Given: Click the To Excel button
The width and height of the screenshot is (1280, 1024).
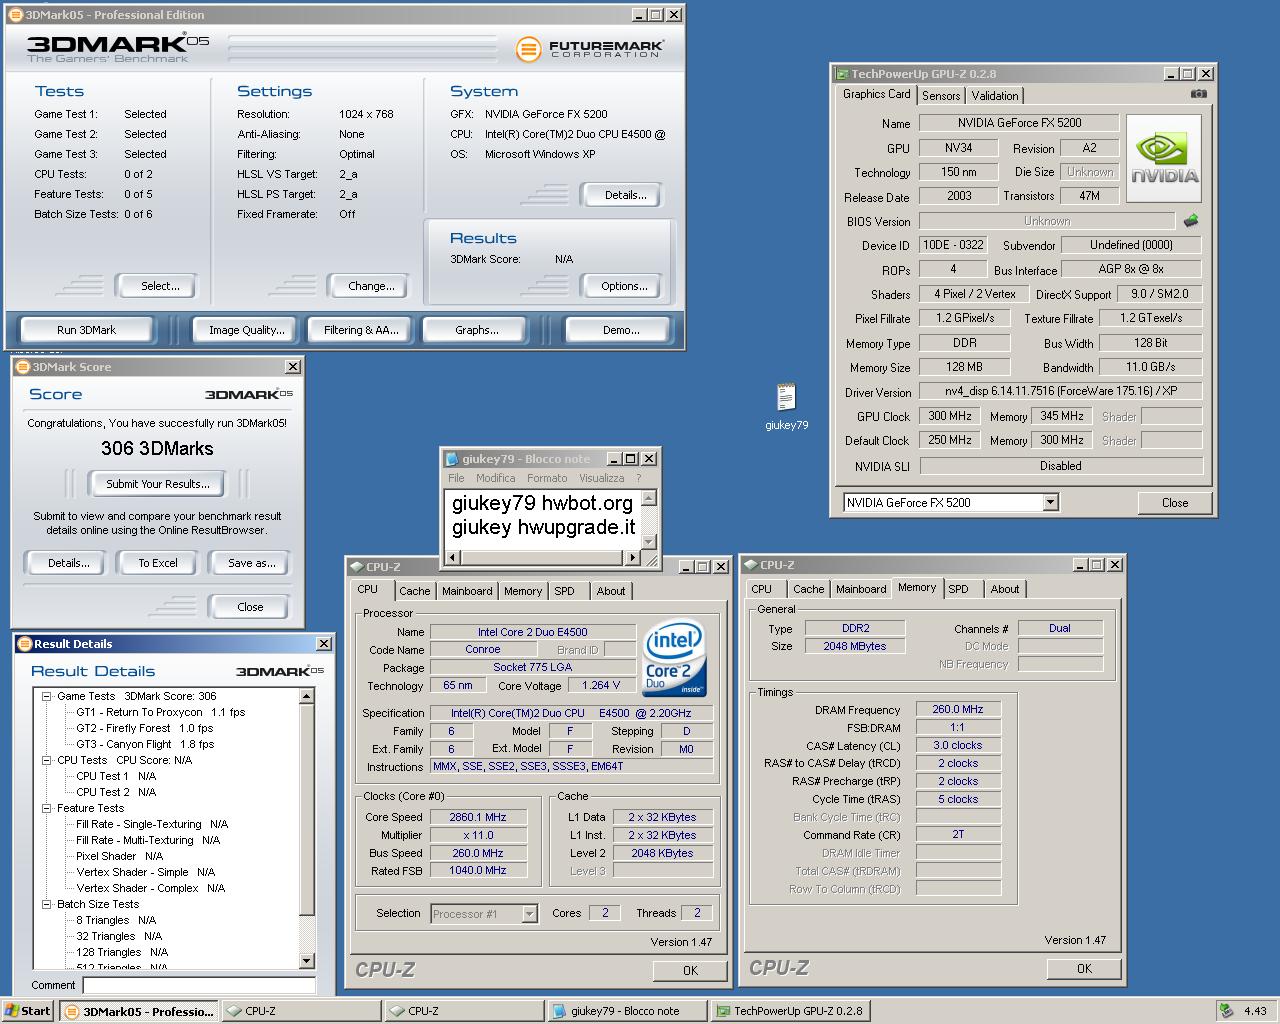Looking at the screenshot, I should coord(158,563).
